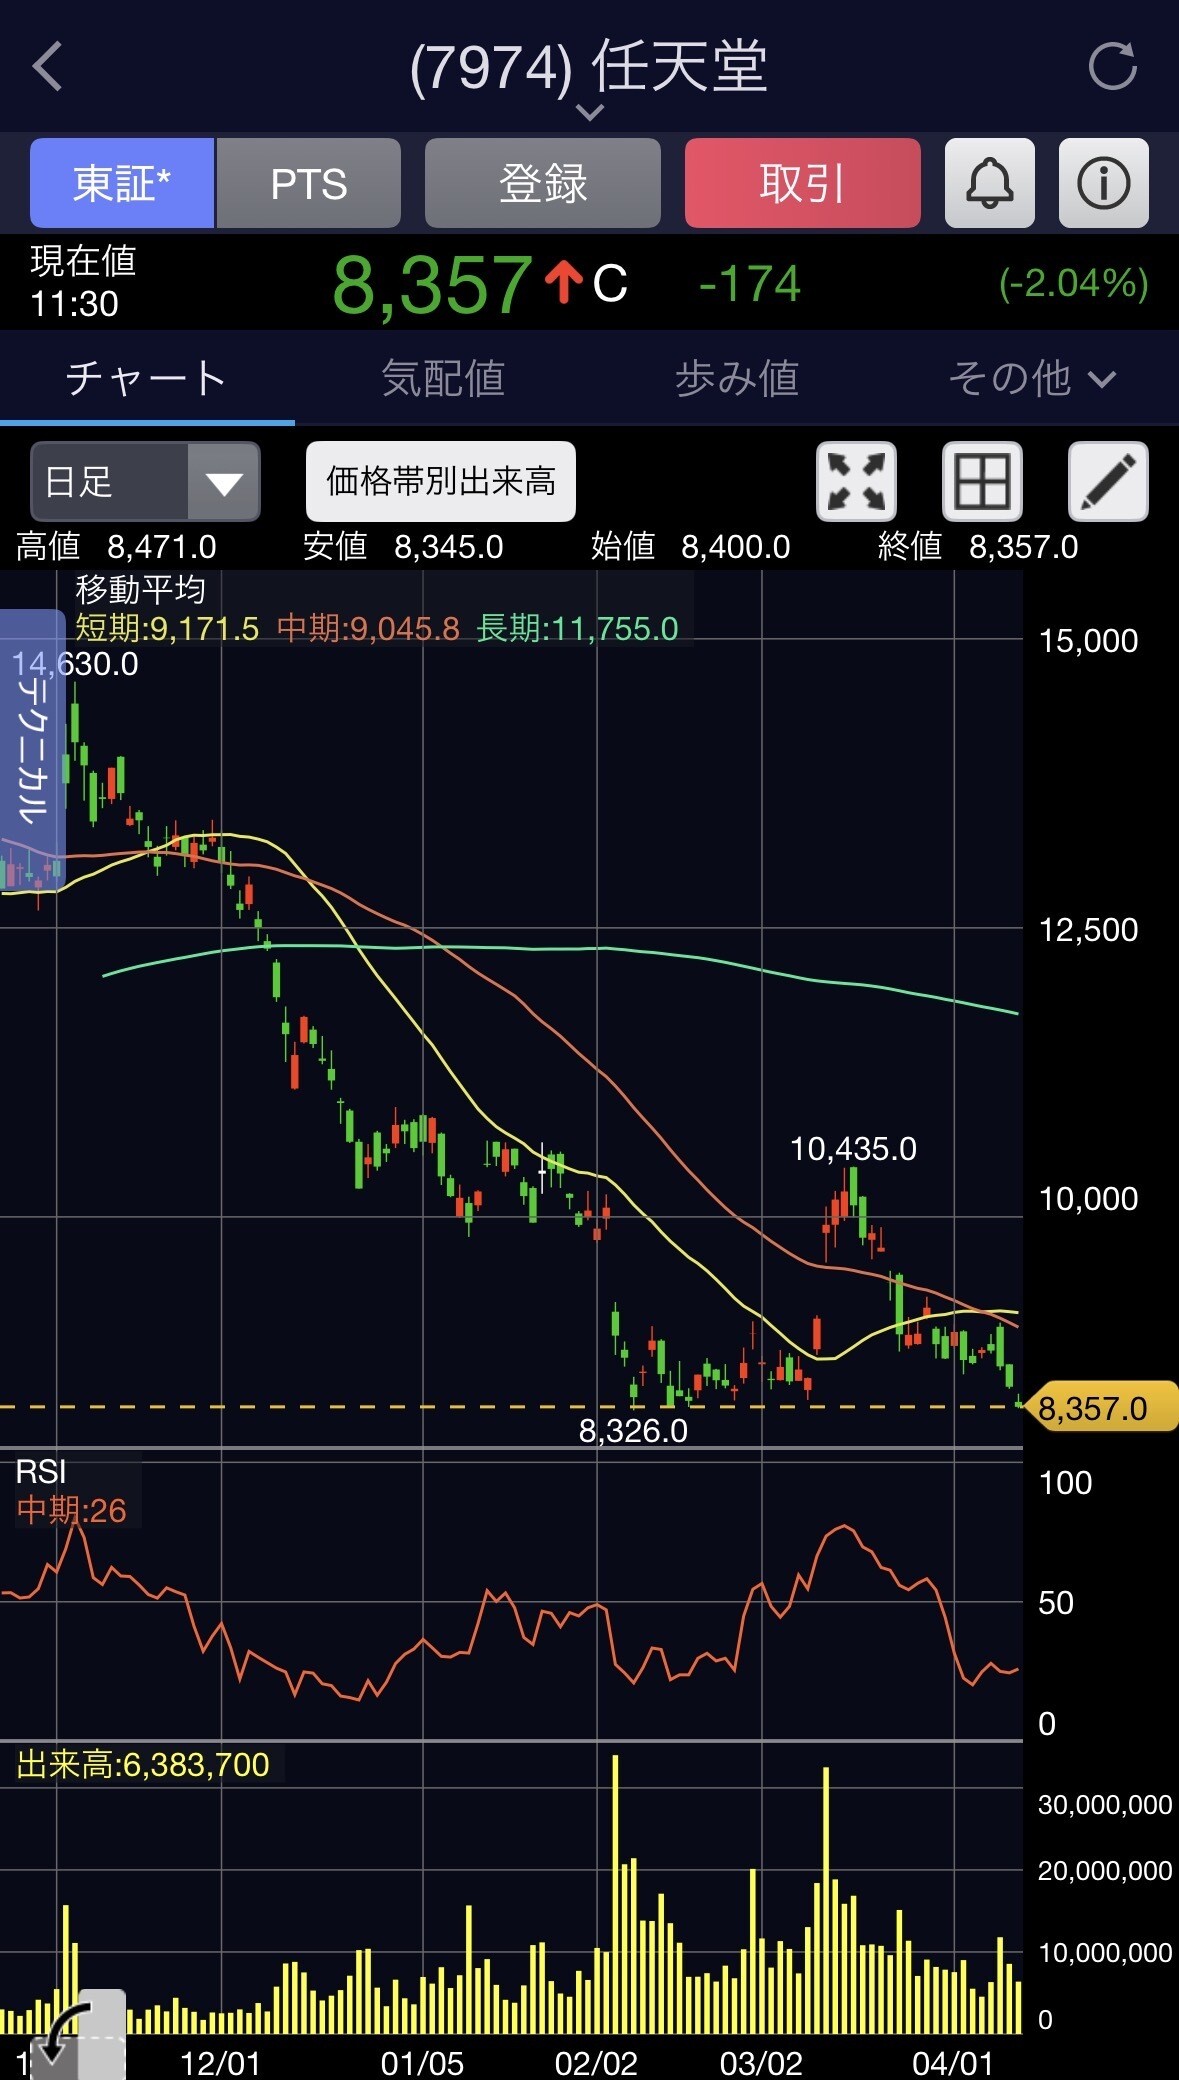
Task: Expand chart to fullscreen
Action: point(856,481)
